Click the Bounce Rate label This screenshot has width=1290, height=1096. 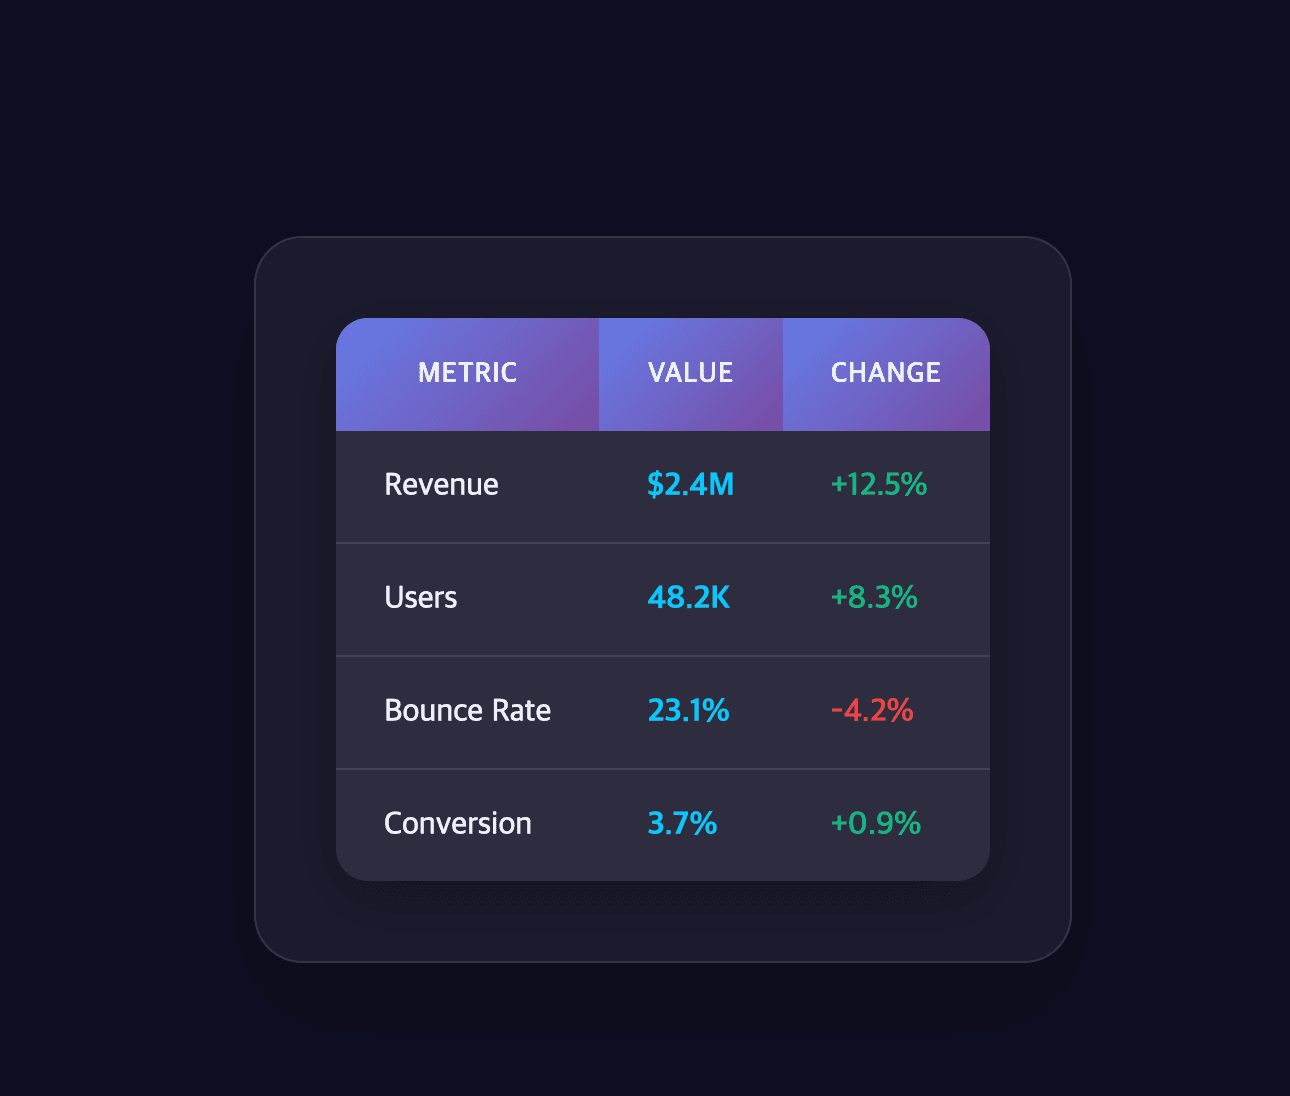[x=467, y=711]
